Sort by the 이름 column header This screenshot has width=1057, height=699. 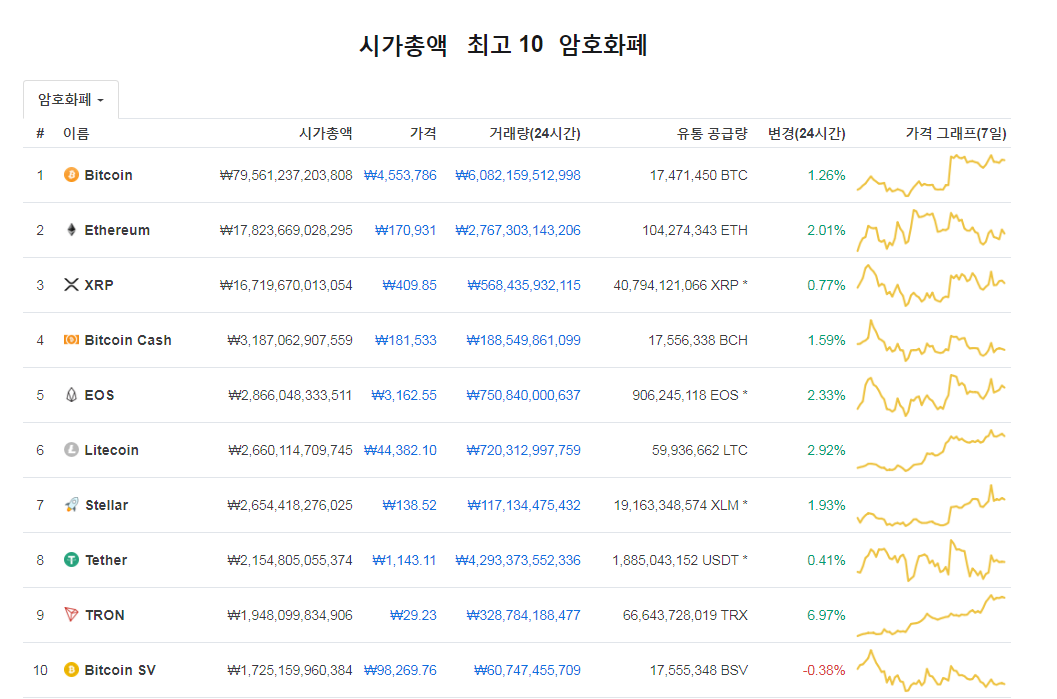coord(76,133)
